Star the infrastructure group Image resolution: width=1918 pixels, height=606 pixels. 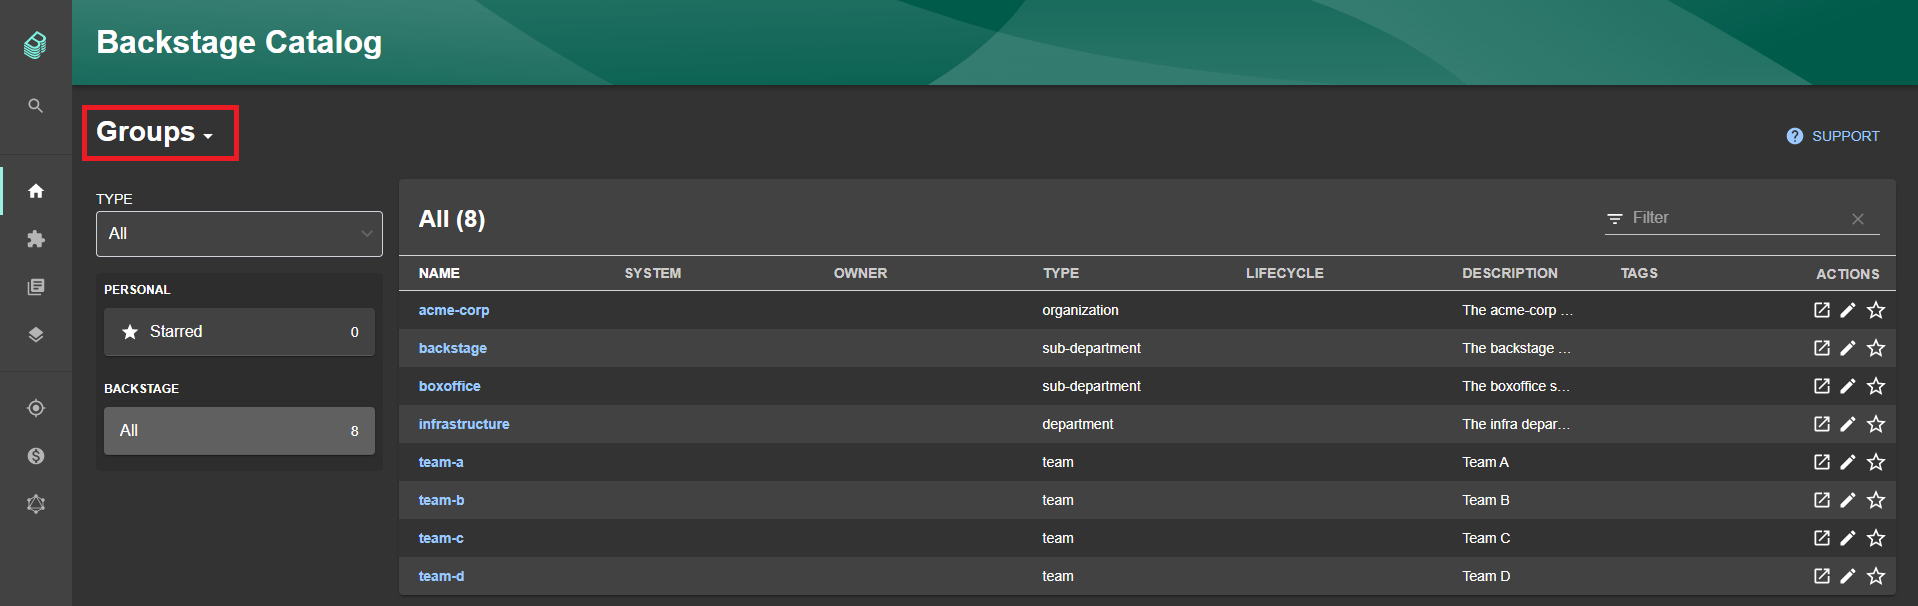[1876, 424]
